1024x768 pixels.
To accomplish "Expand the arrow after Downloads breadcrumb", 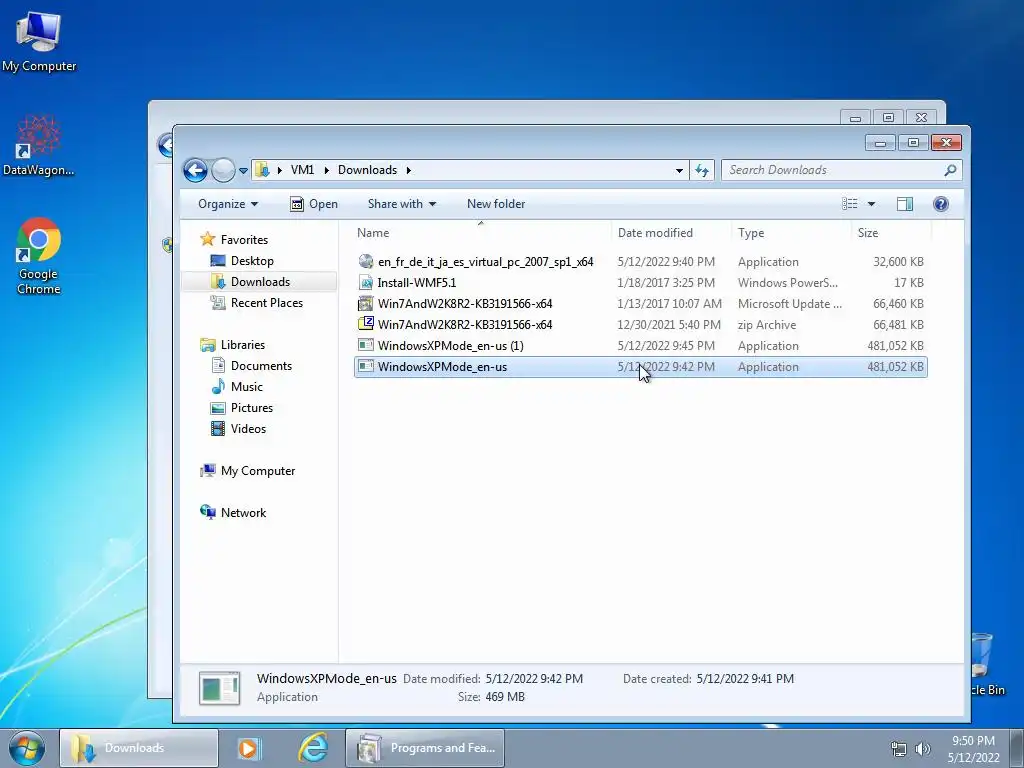I will pyautogui.click(x=409, y=170).
